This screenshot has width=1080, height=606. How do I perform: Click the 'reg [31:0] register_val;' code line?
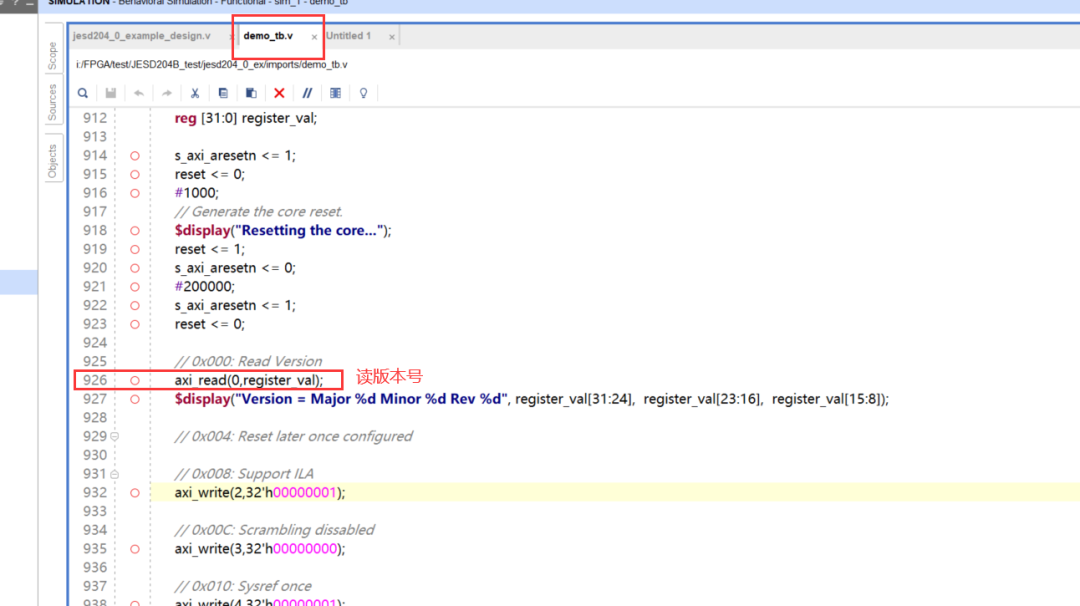click(246, 118)
